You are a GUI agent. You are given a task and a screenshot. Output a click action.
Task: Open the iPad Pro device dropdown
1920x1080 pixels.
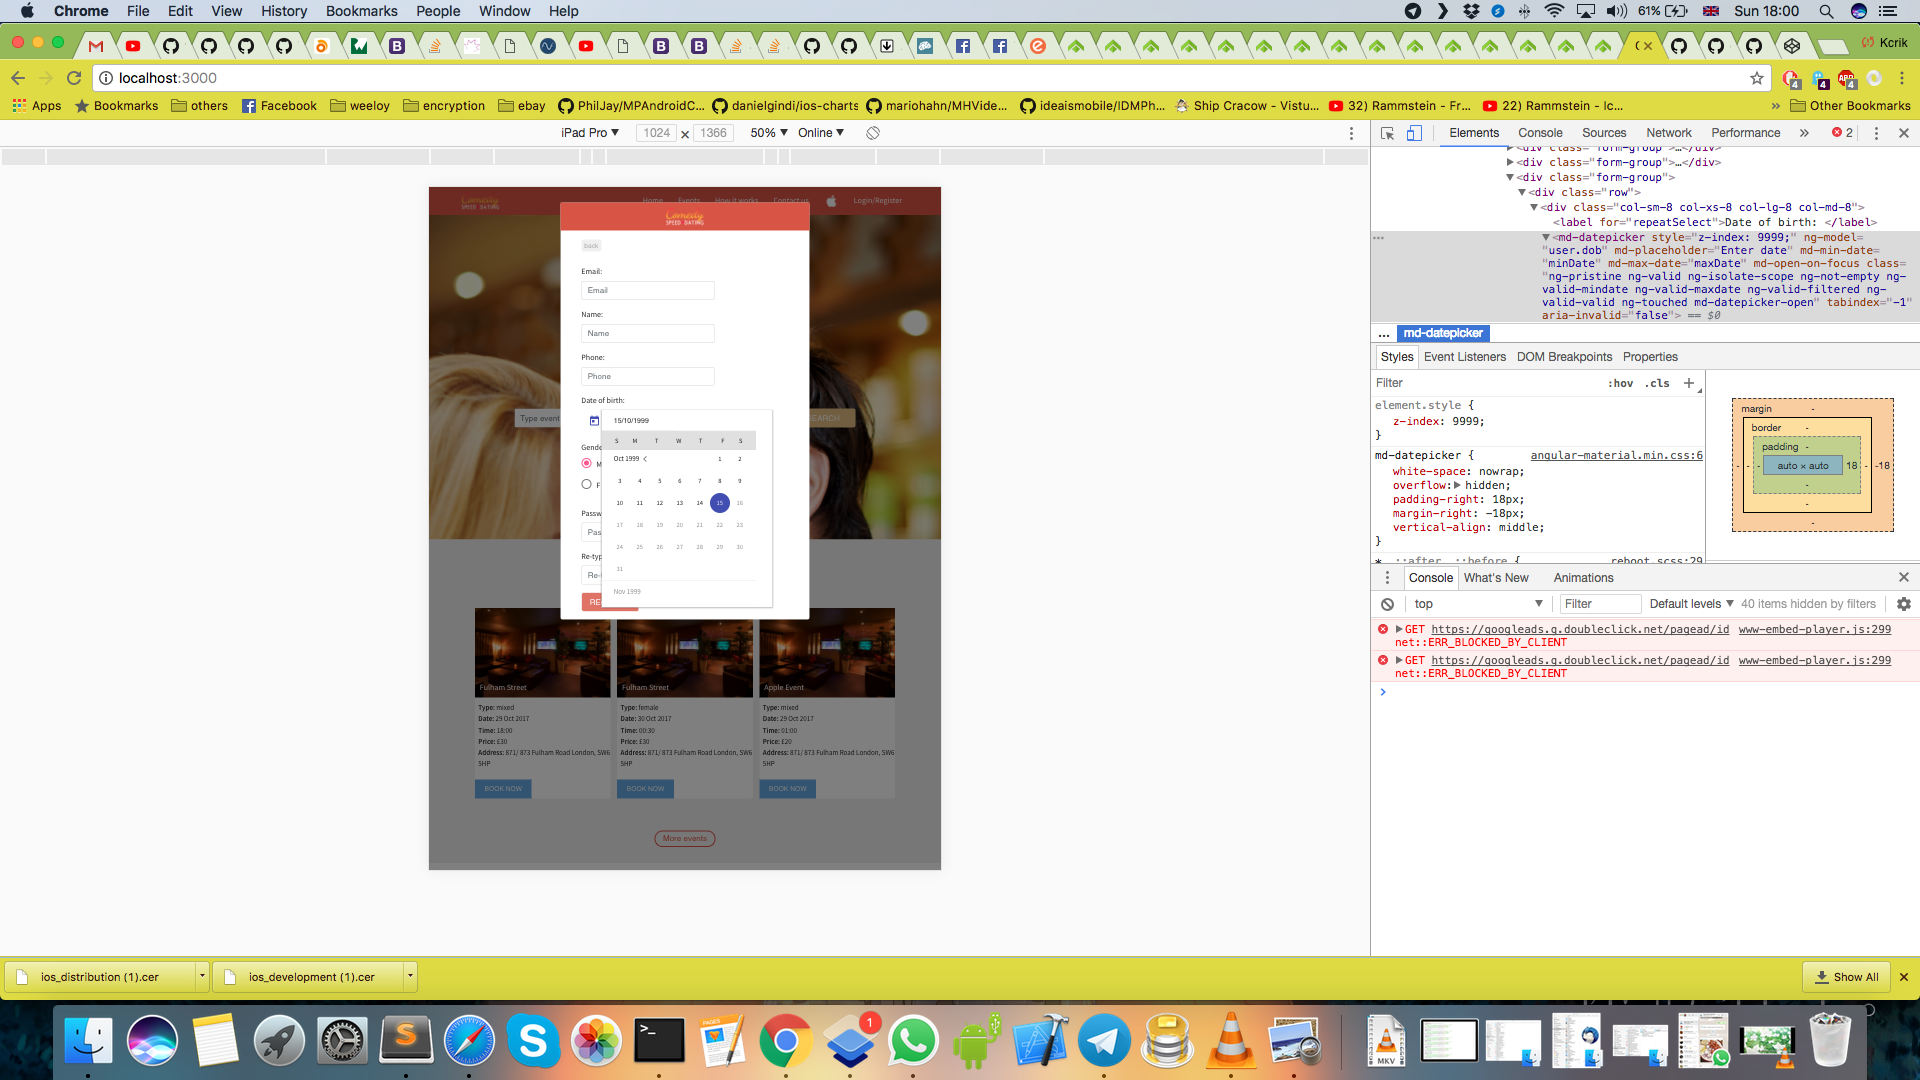[x=589, y=132]
